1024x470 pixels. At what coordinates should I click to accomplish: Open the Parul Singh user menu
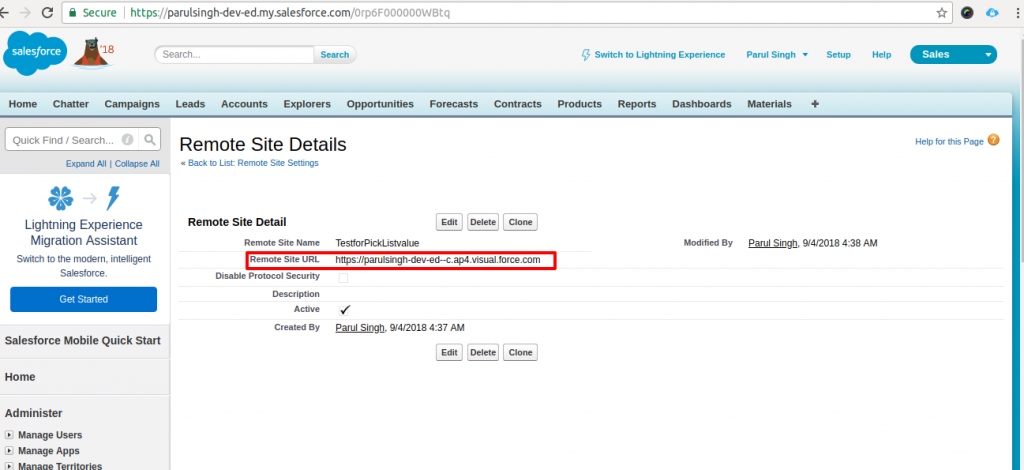(777, 55)
